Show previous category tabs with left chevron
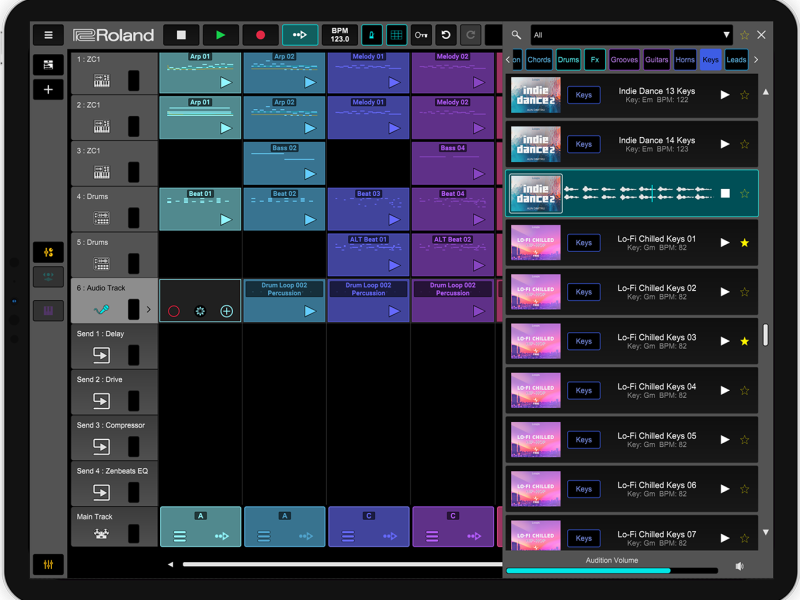Image resolution: width=800 pixels, height=600 pixels. coord(508,60)
